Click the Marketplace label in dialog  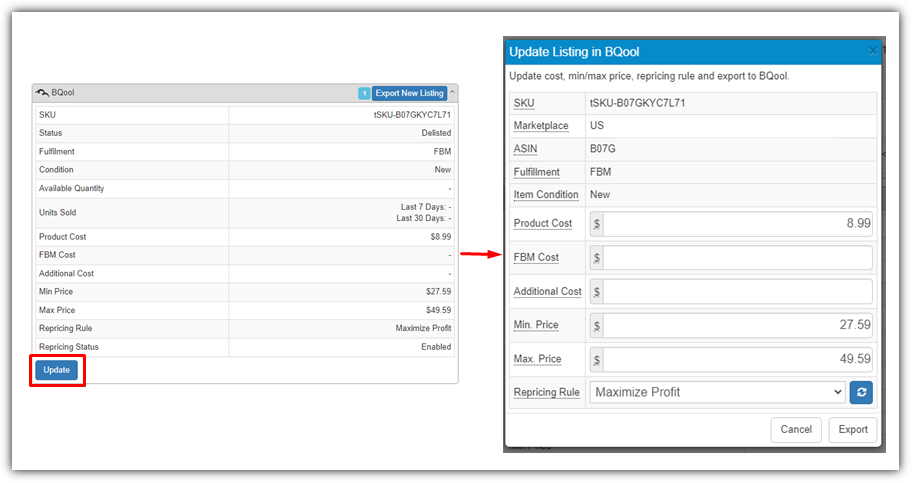[541, 126]
